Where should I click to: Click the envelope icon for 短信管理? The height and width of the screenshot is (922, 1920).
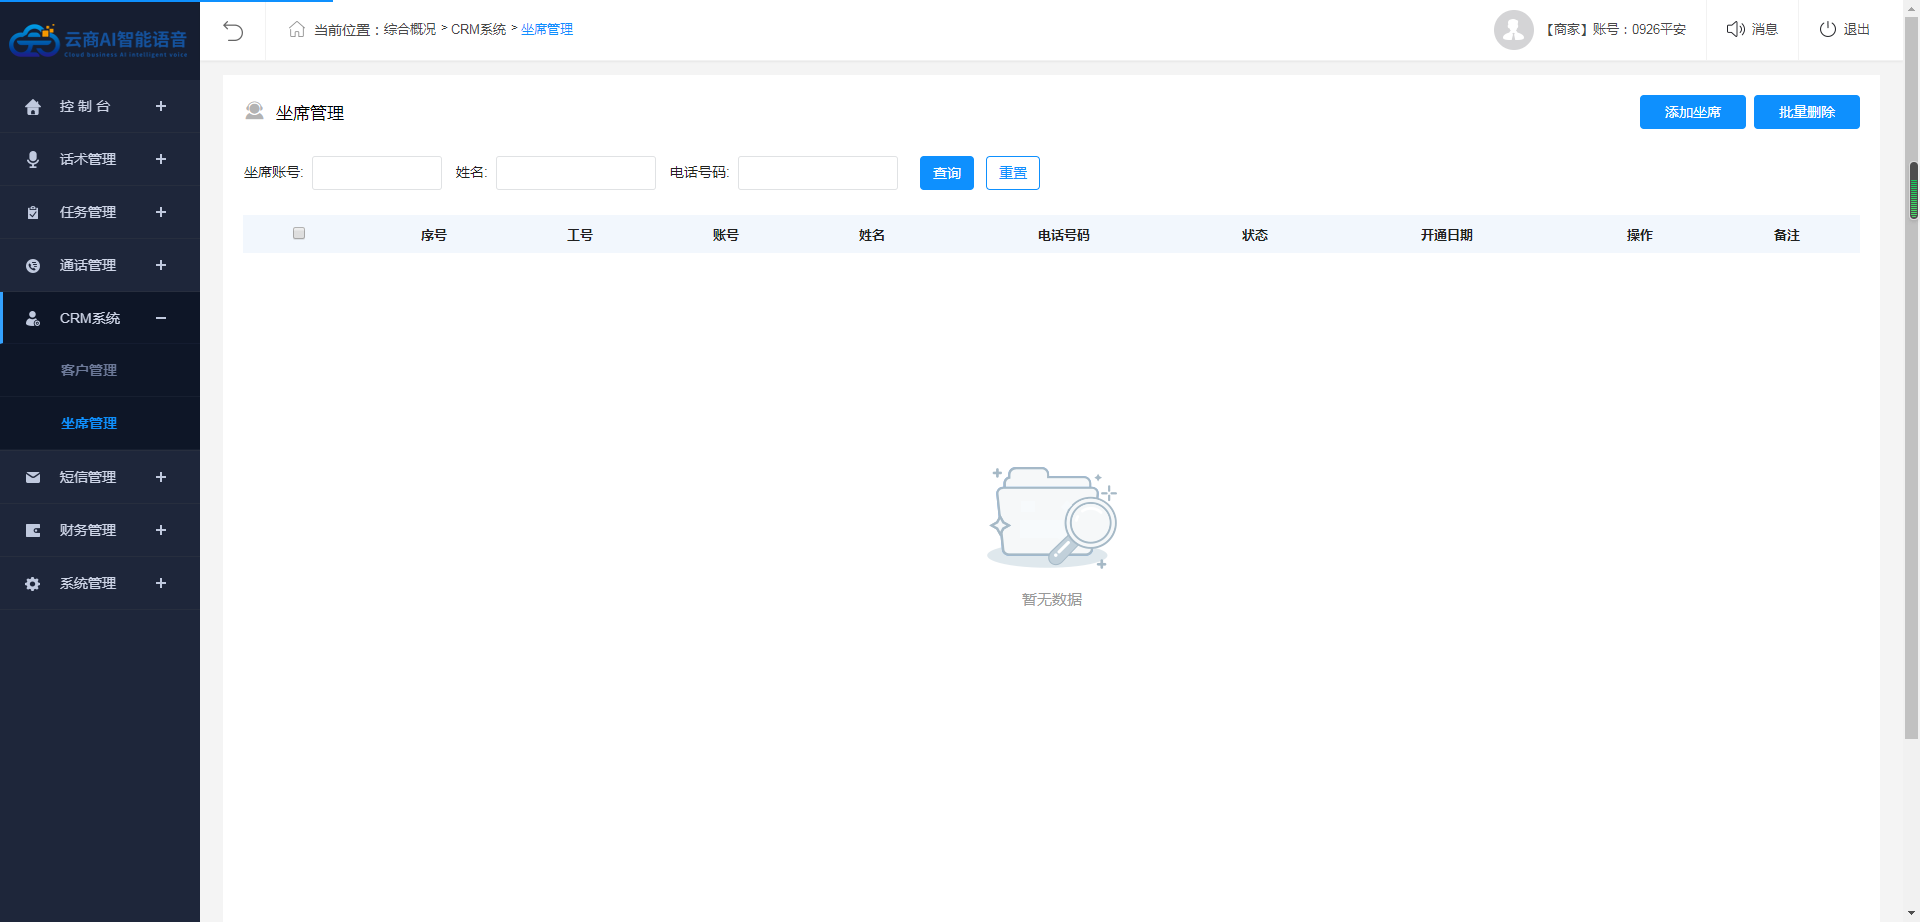tap(33, 477)
